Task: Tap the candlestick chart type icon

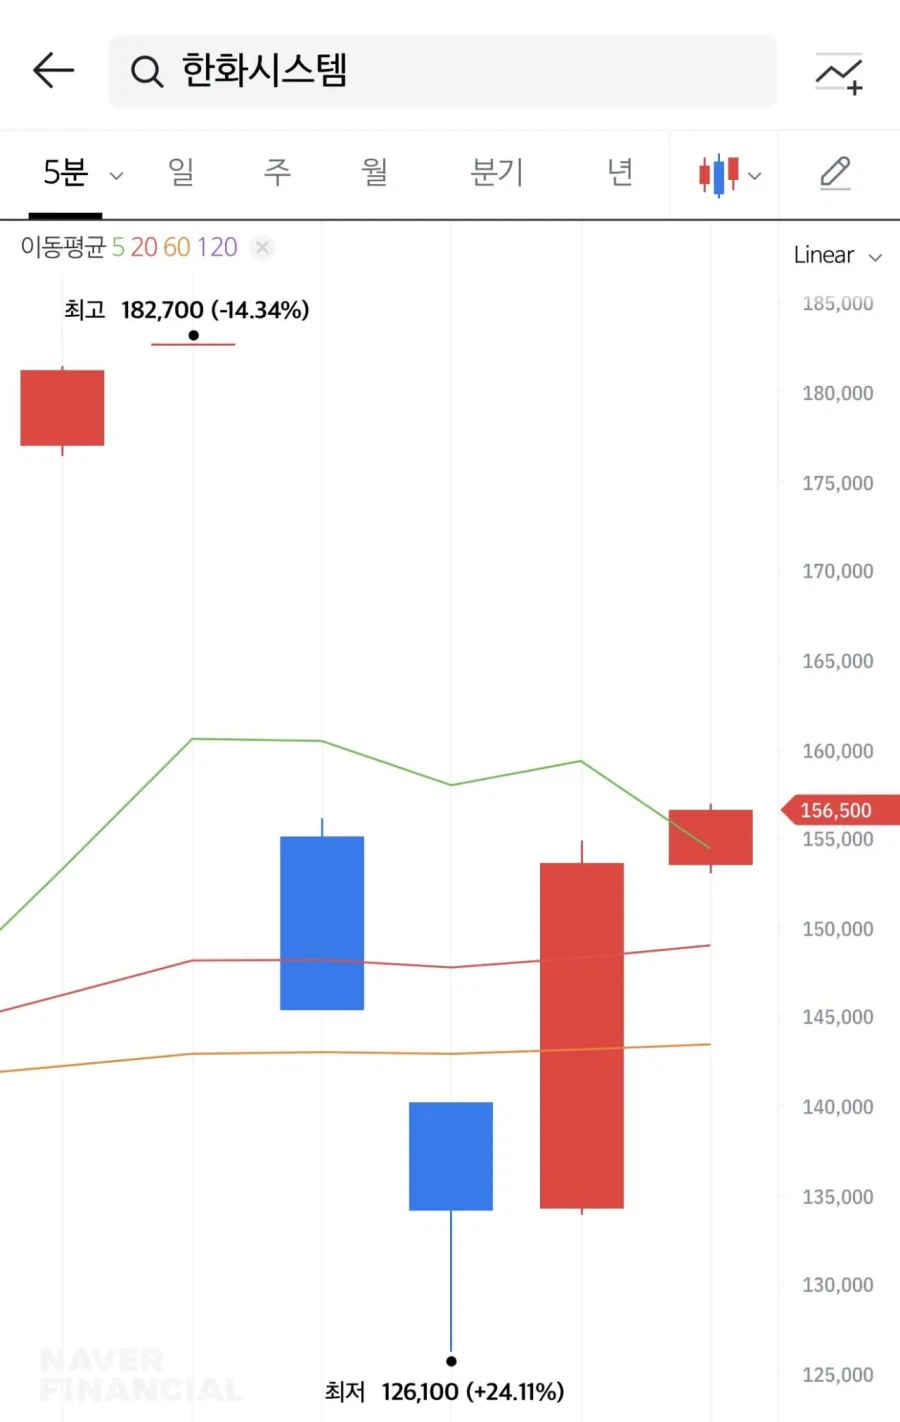Action: pos(718,175)
